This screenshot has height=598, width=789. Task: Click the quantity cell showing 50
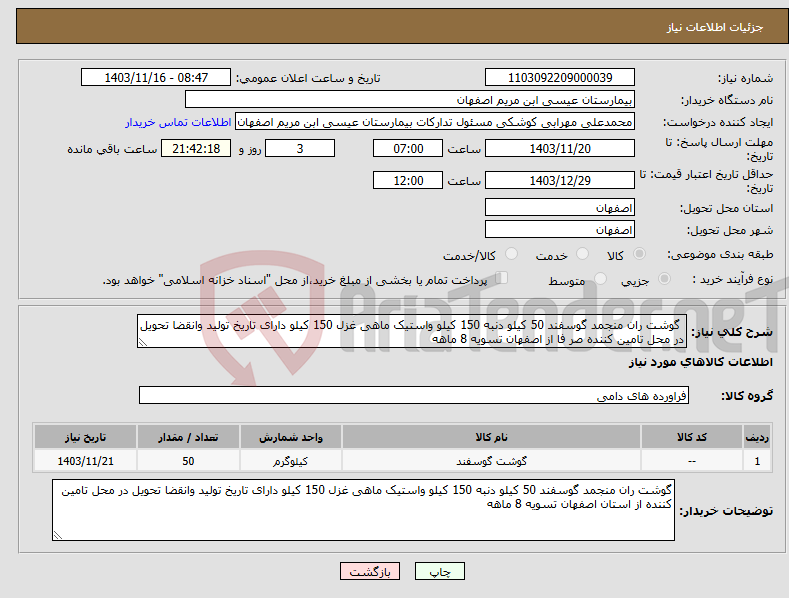pyautogui.click(x=188, y=461)
